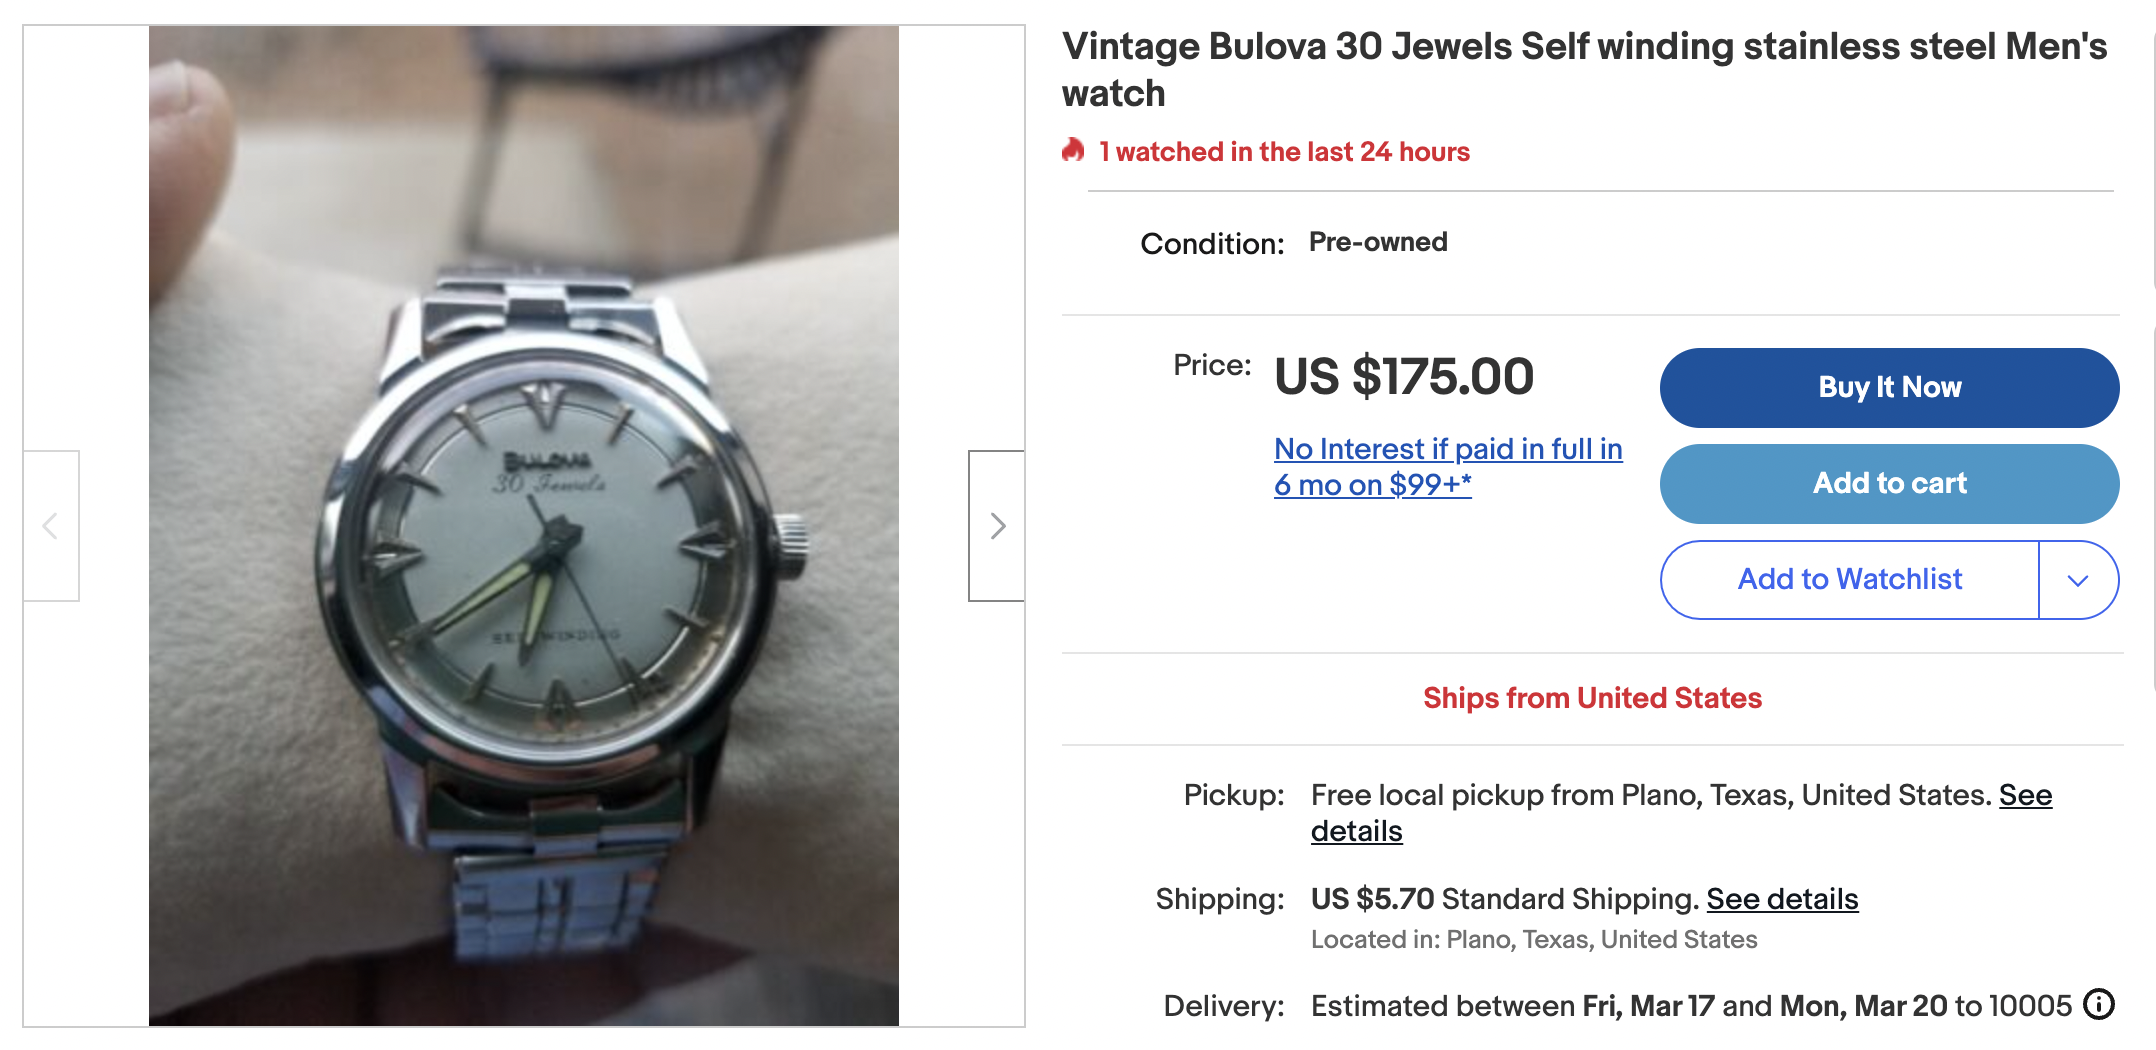This screenshot has width=2156, height=1050.
Task: Click the US $175.00 price
Action: 1403,377
